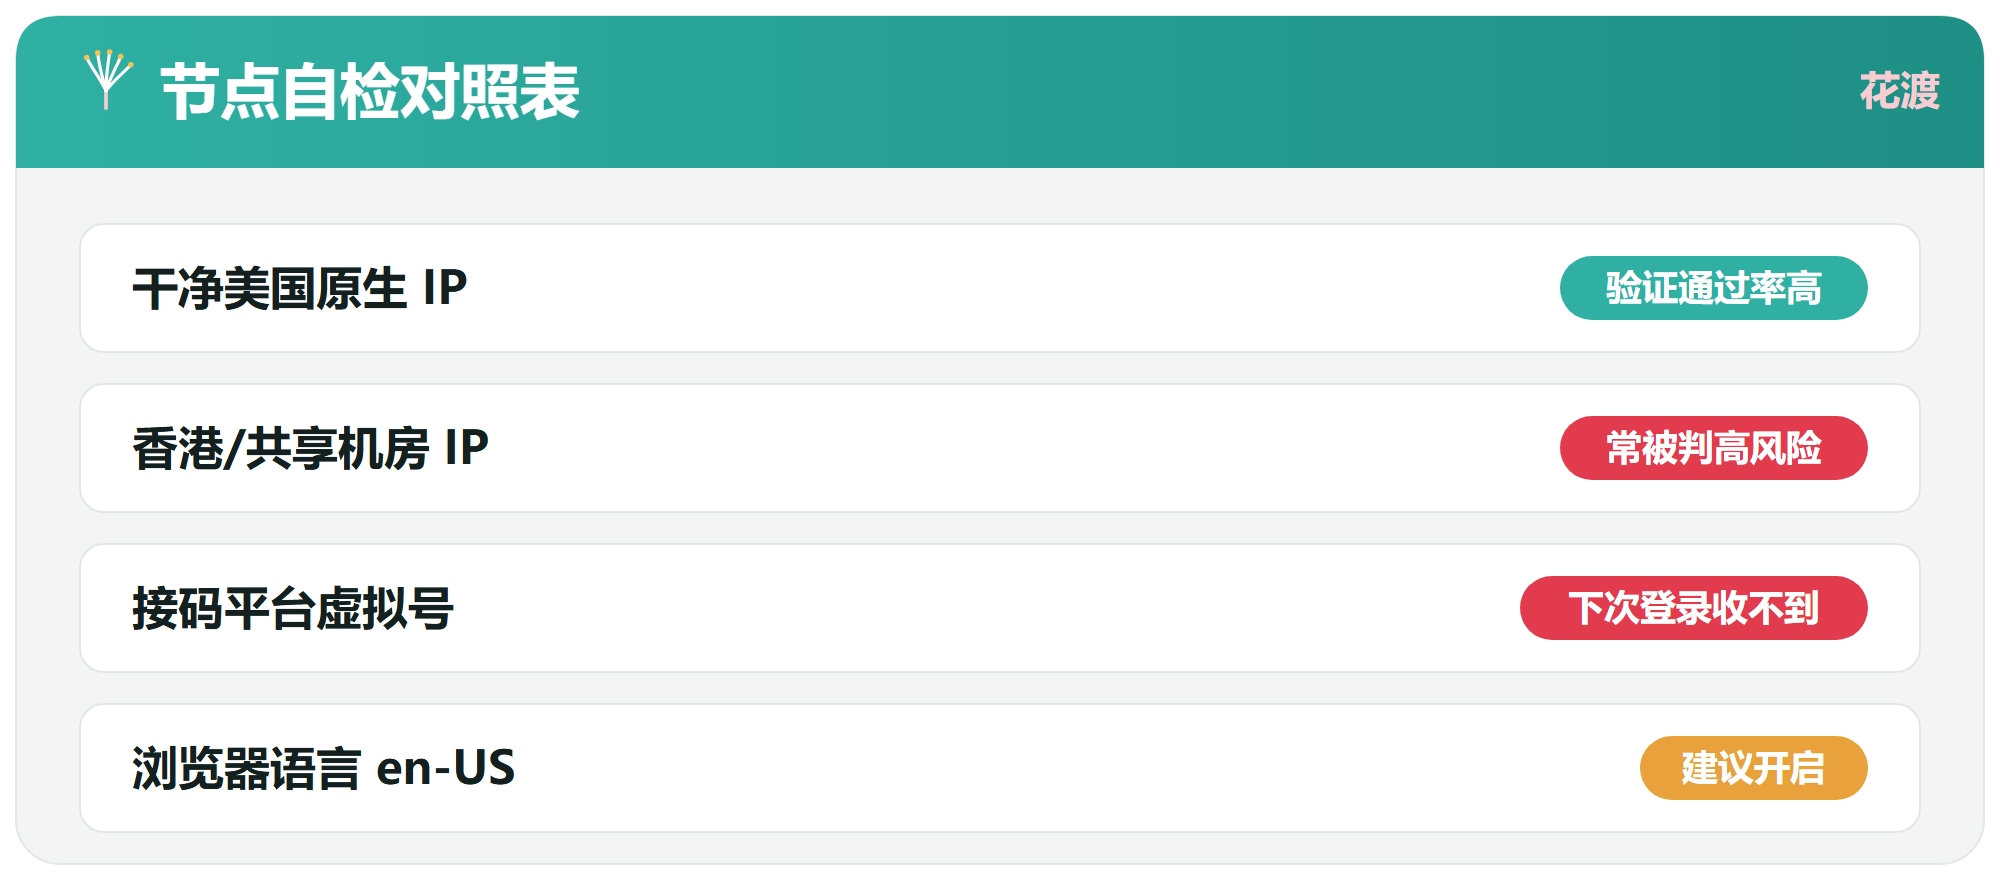The image size is (2000, 880).
Task: Click the 花渡 brand label
Action: click(1899, 92)
